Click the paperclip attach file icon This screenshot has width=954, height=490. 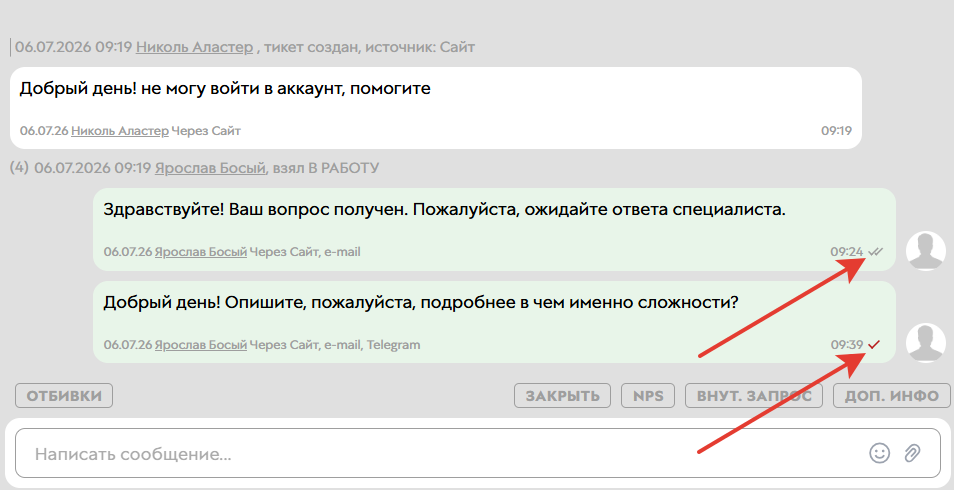pos(912,453)
